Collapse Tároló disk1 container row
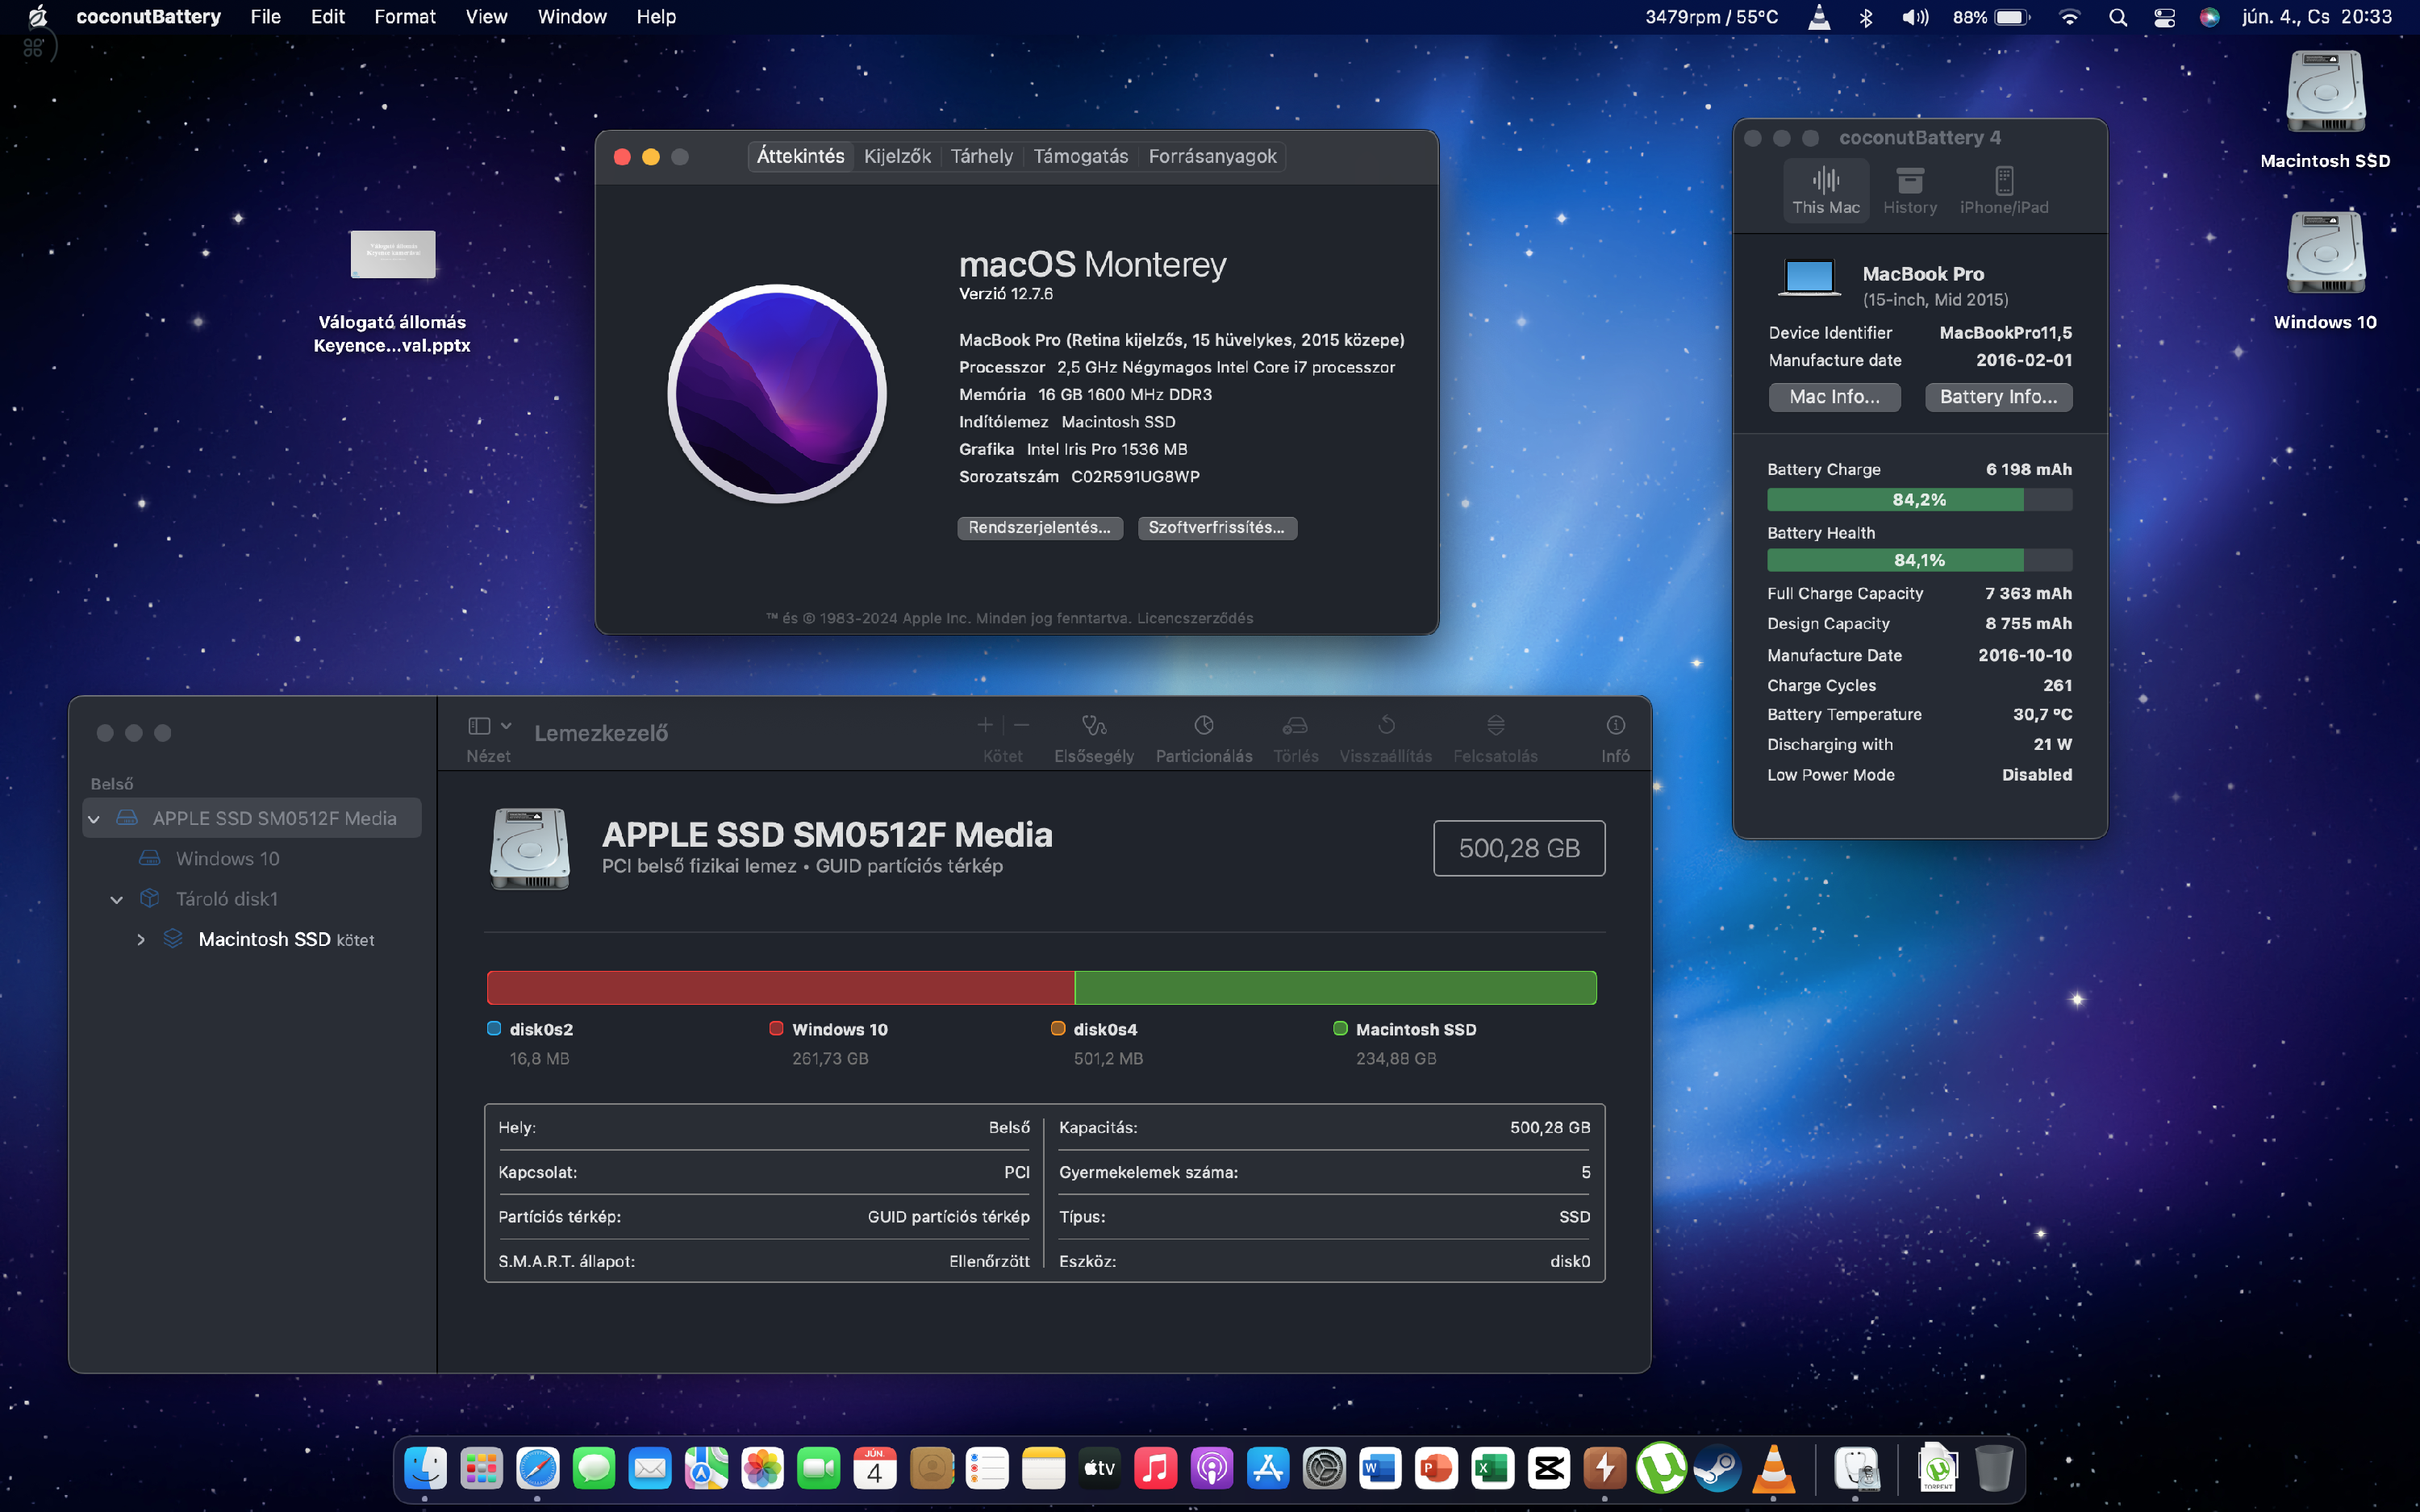The height and width of the screenshot is (1512, 2420). pyautogui.click(x=117, y=900)
